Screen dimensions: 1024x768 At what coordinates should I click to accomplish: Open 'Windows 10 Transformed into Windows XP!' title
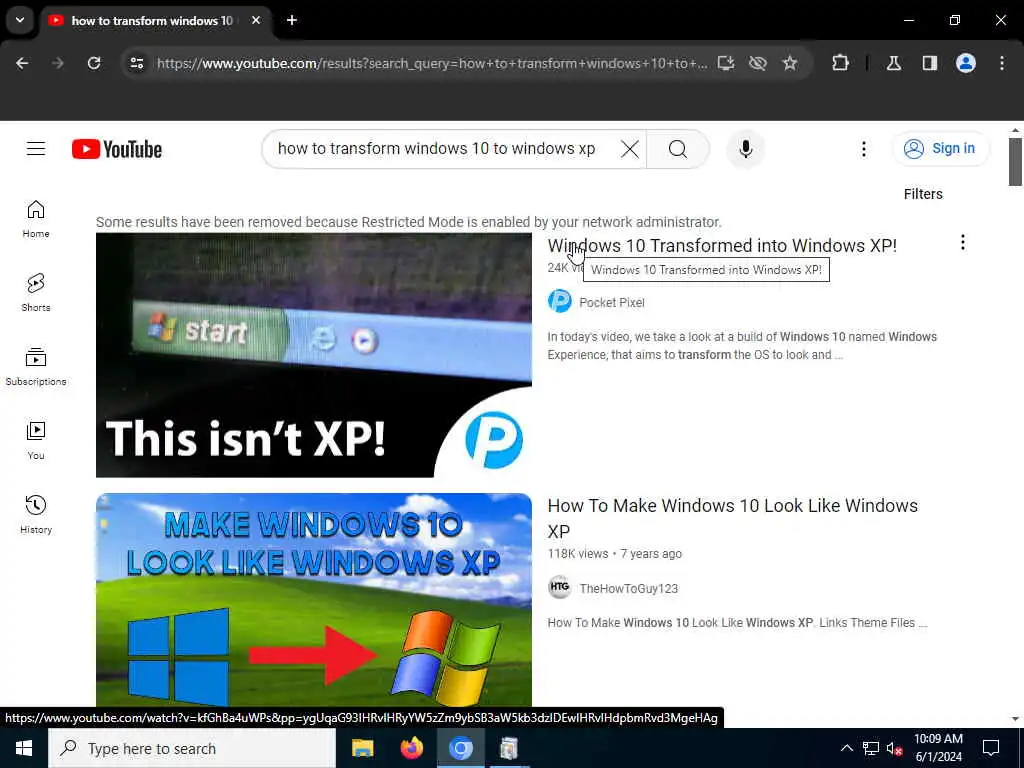pos(722,246)
